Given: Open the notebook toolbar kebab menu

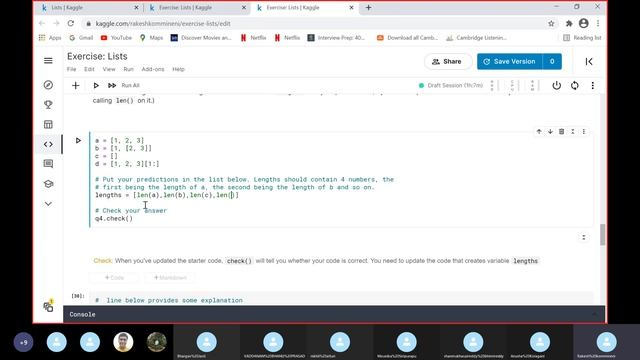Looking at the screenshot, I should coord(593,85).
